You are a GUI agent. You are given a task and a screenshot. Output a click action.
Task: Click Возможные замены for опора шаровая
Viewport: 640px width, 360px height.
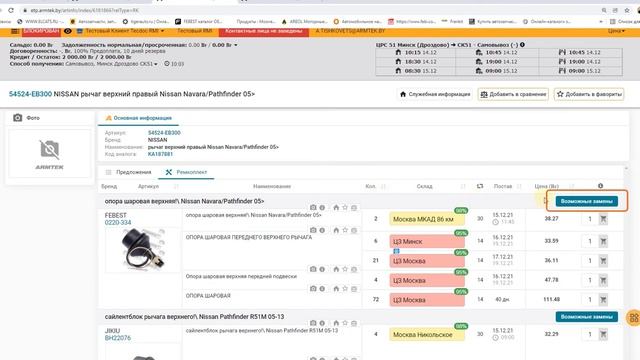587,201
